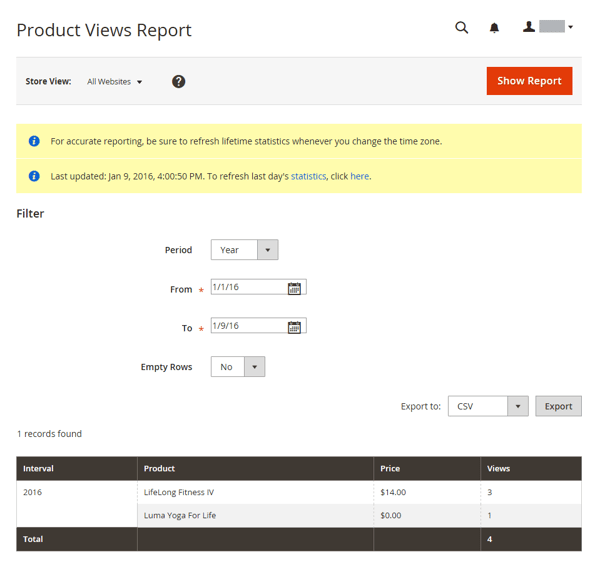
Task: Open the Luma Yoga For Life views count
Action: coord(490,516)
